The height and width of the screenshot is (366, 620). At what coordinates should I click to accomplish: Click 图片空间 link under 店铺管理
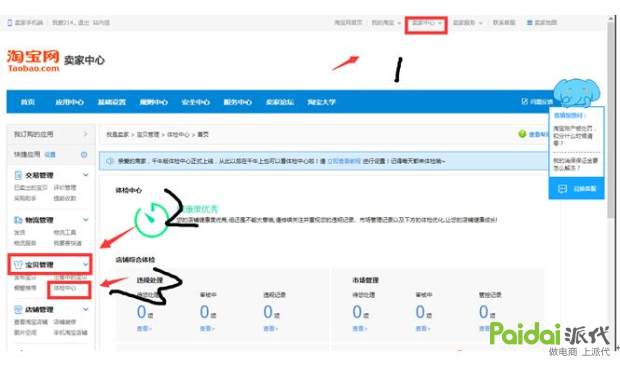pos(25,332)
